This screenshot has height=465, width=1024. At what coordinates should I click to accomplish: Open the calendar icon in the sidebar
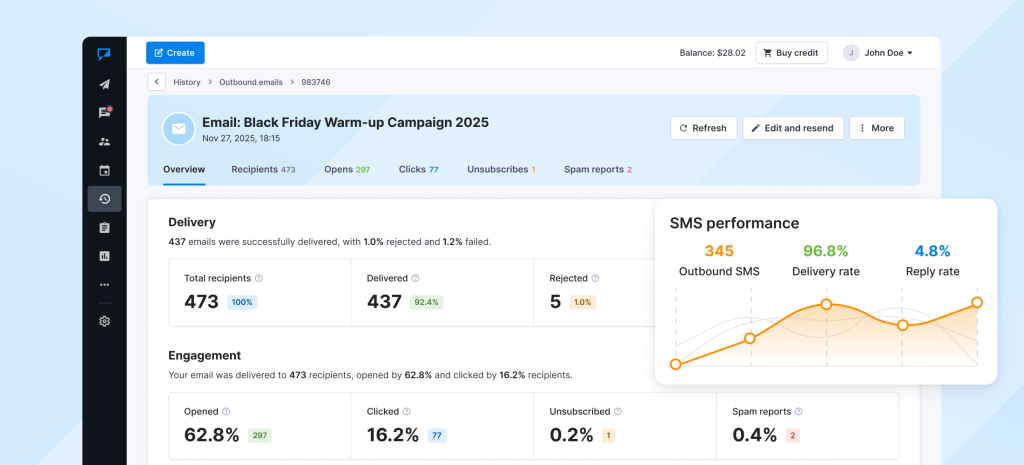point(104,170)
